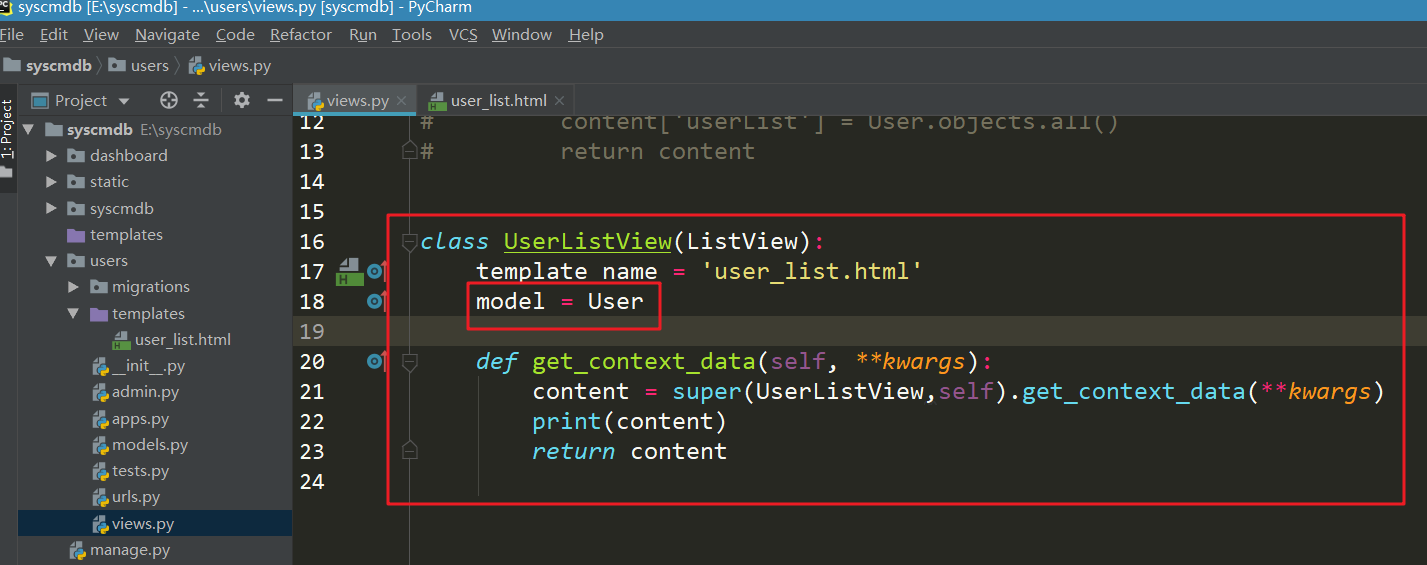The height and width of the screenshot is (565, 1427).
Task: Click the override marker icon on line 18
Action: (x=376, y=301)
